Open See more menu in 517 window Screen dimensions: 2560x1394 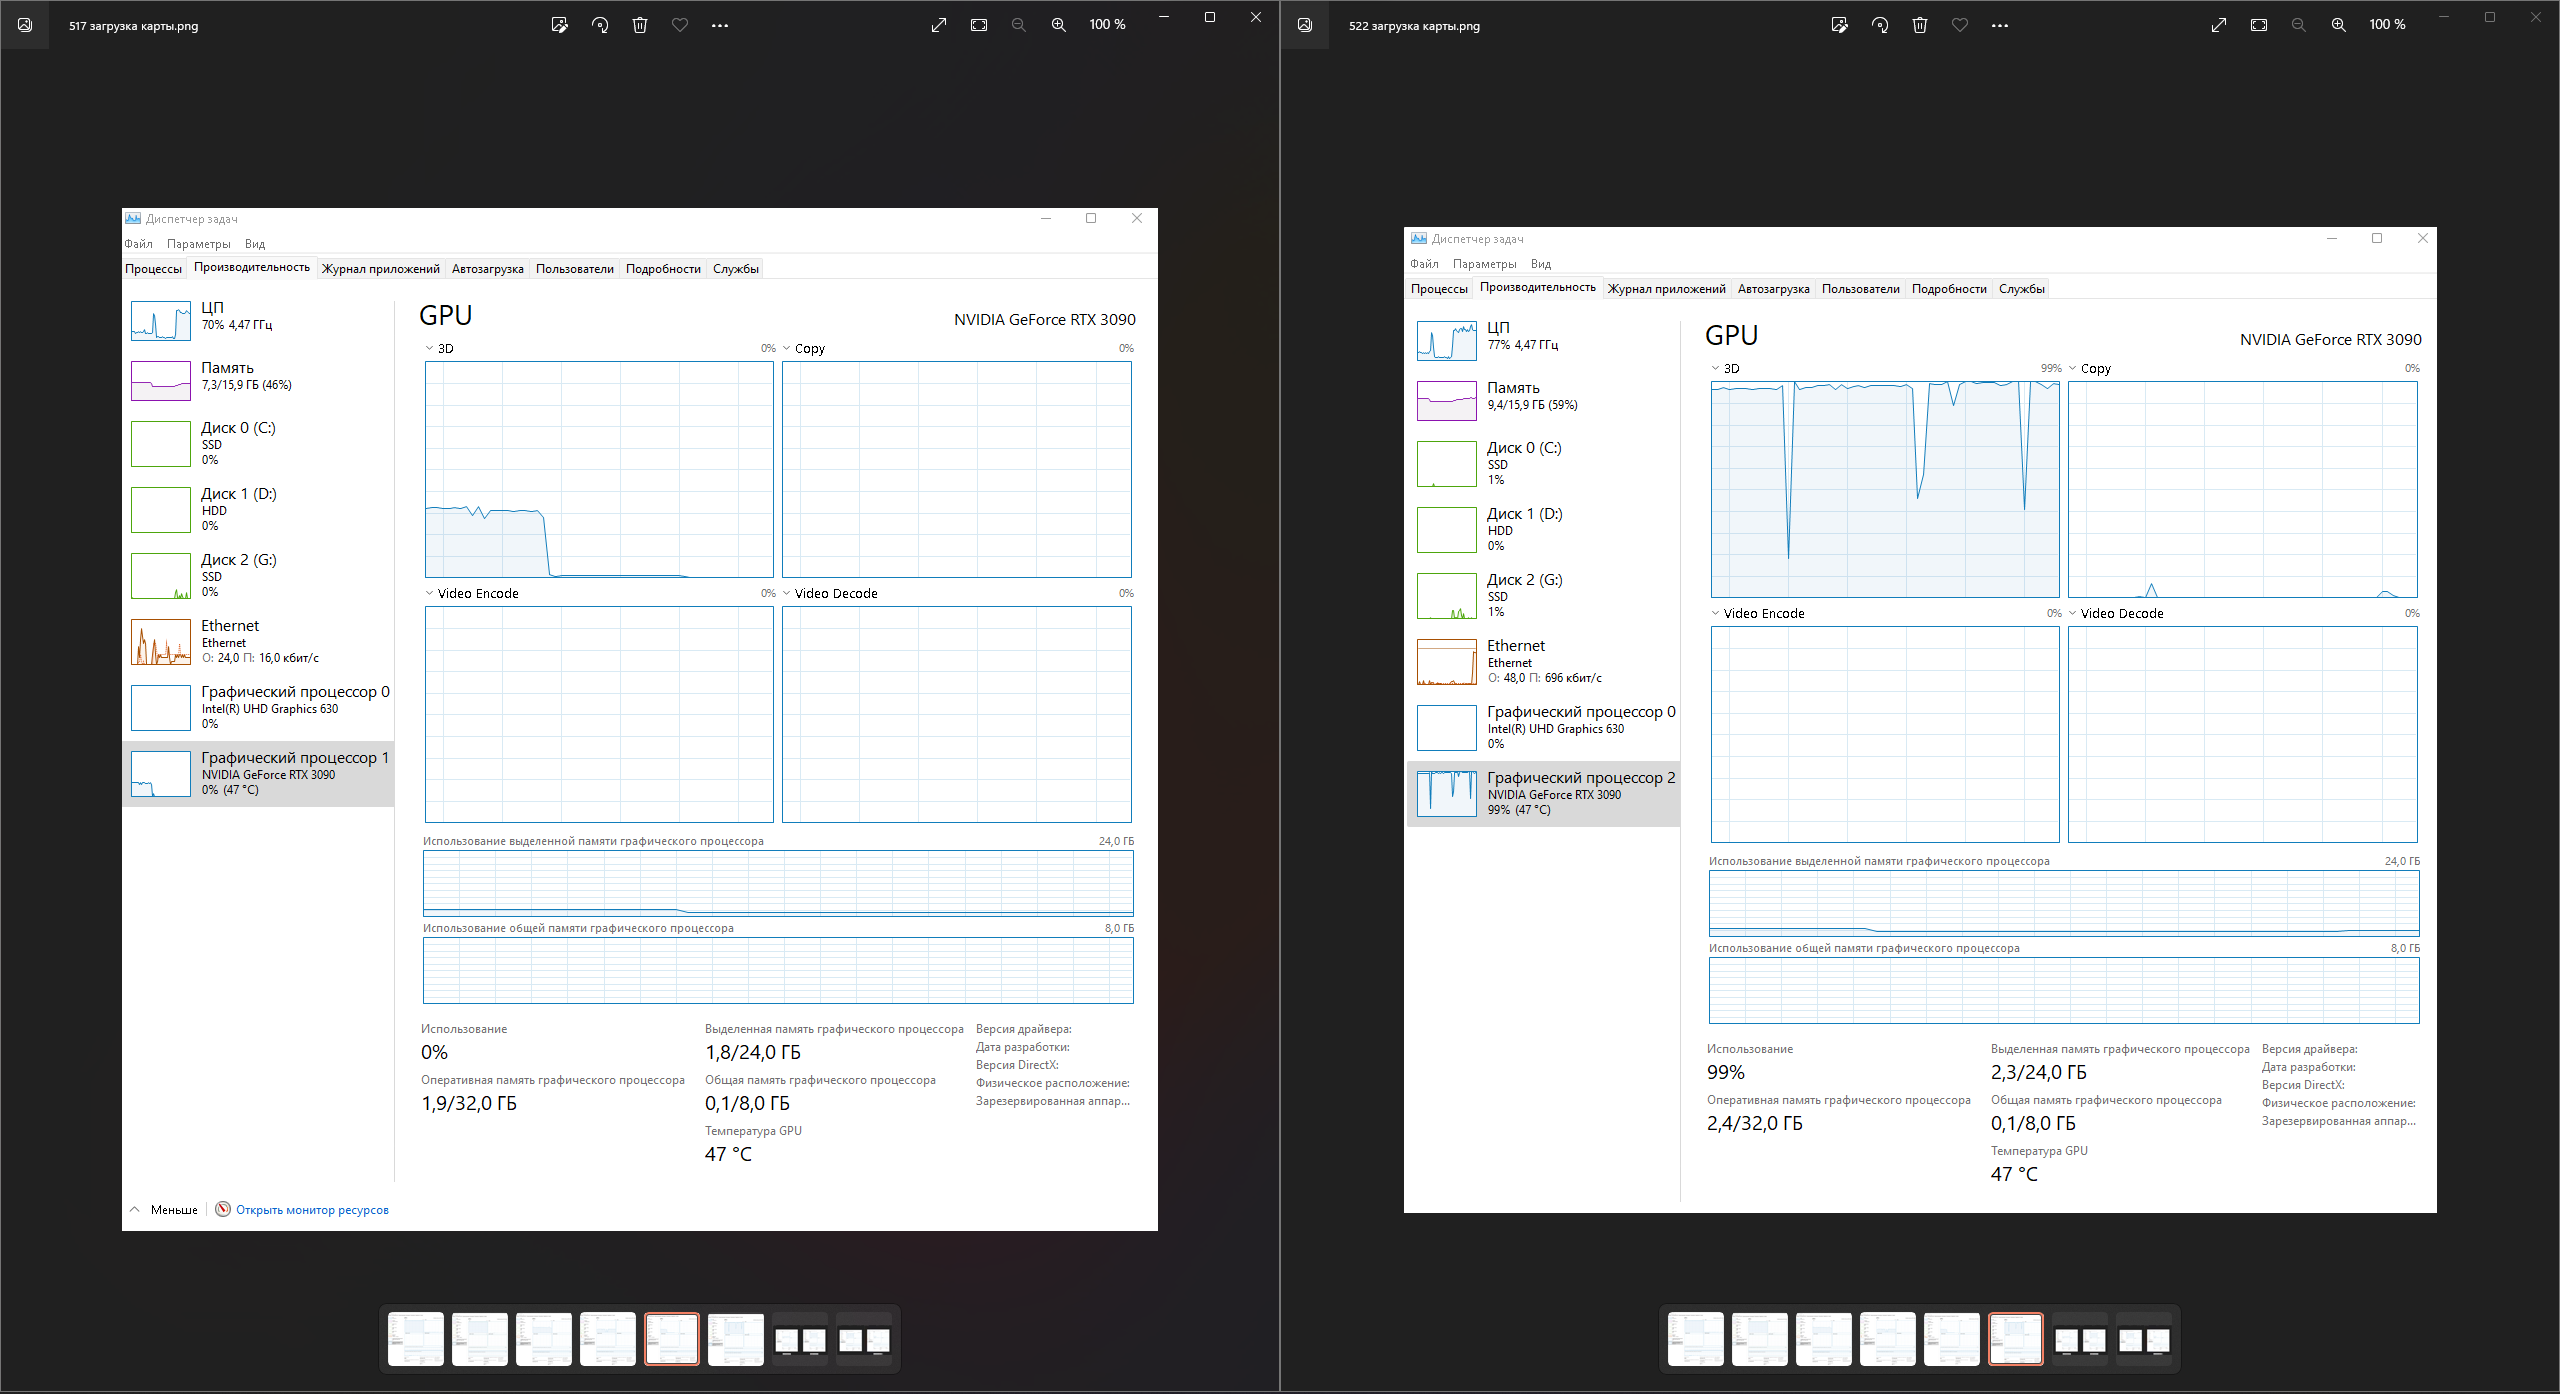coord(720,25)
